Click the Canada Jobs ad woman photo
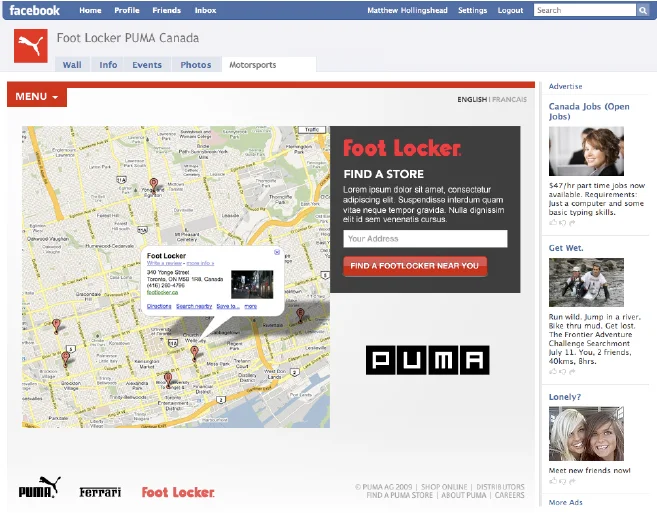 coord(586,151)
